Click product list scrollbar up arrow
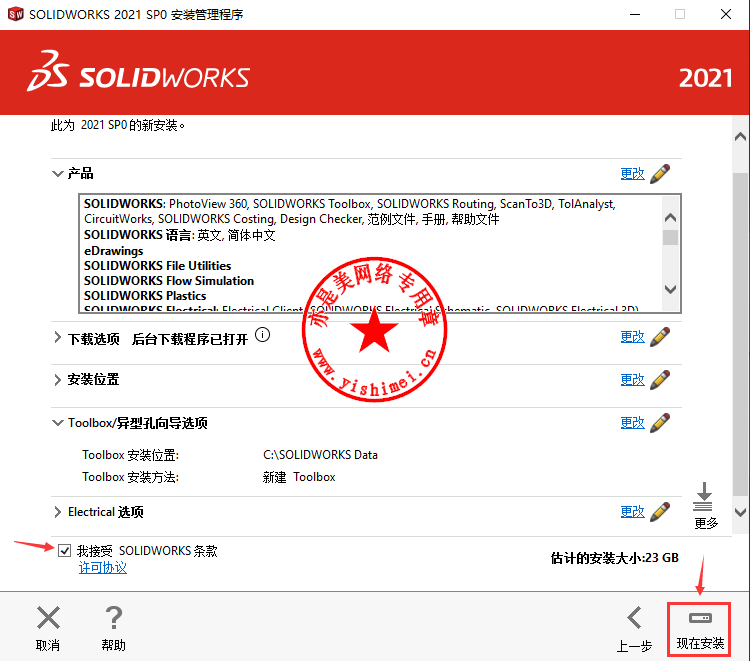 [670, 218]
